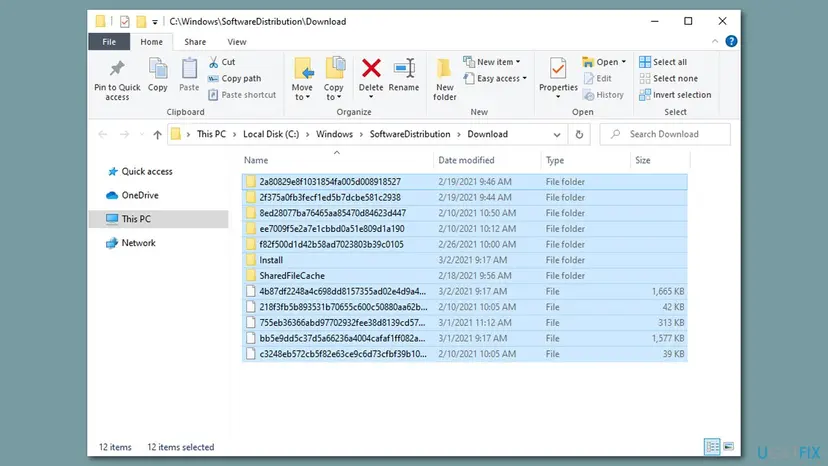828x466 pixels.
Task: Click Paste shortcut option
Action: (242, 95)
